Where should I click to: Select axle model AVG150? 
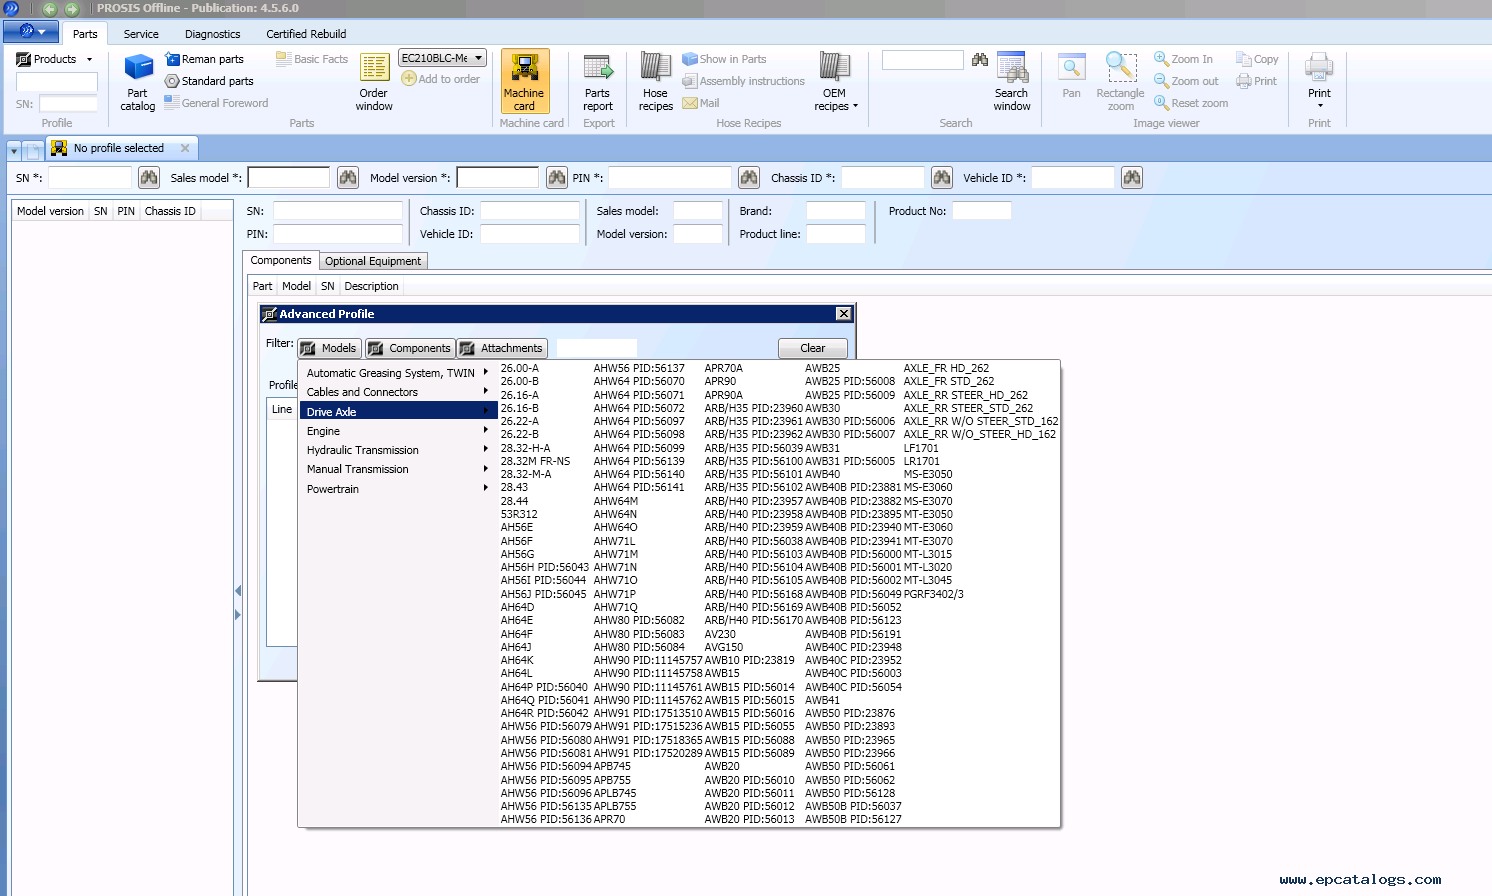[724, 647]
